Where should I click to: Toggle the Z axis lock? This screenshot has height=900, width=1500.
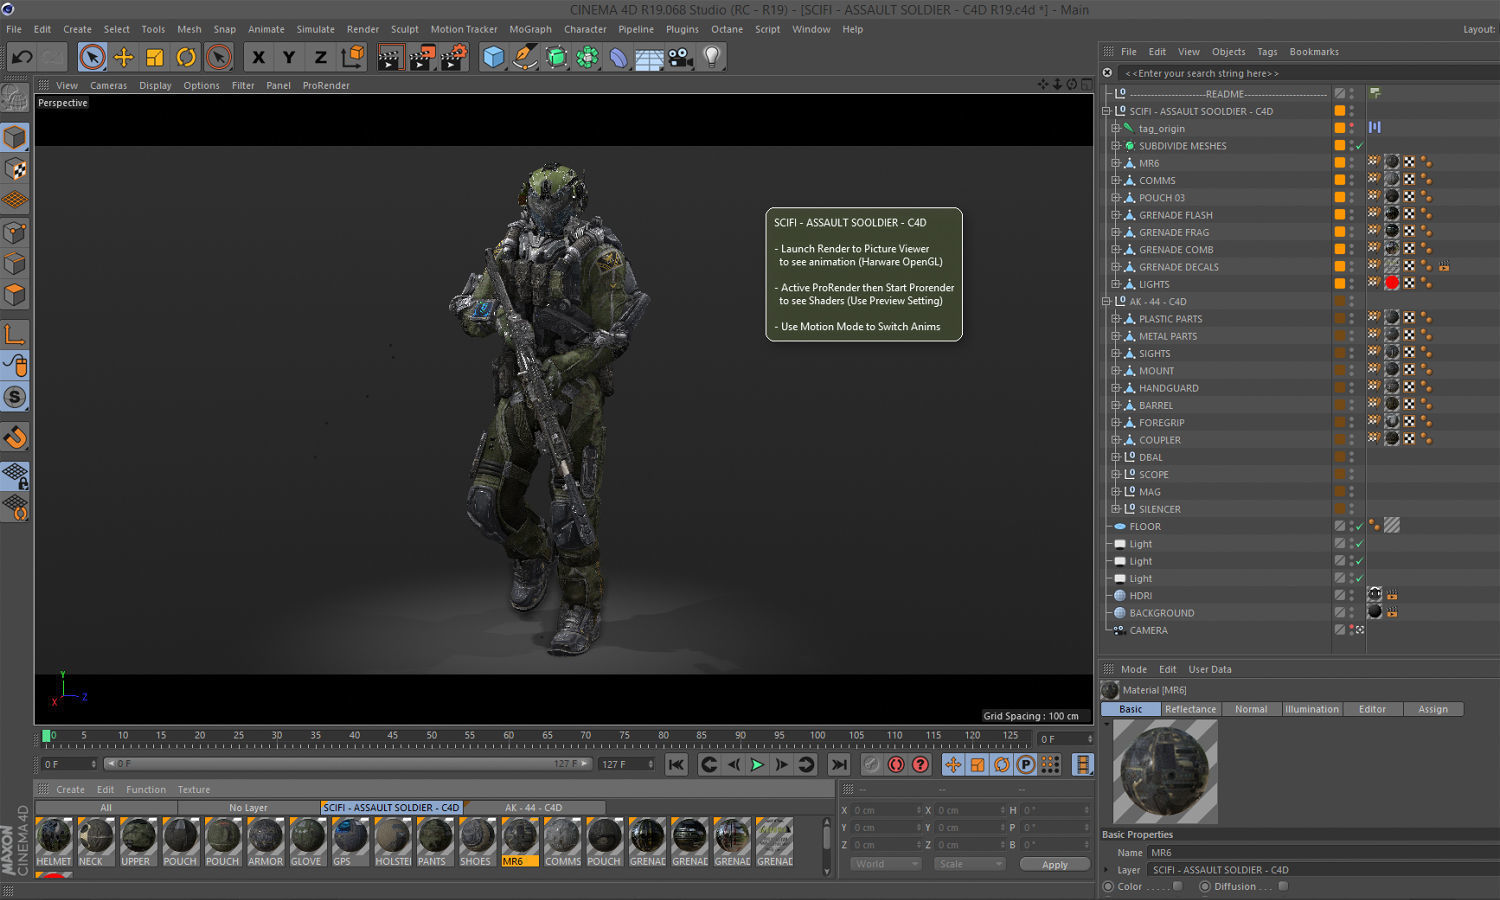tap(320, 57)
